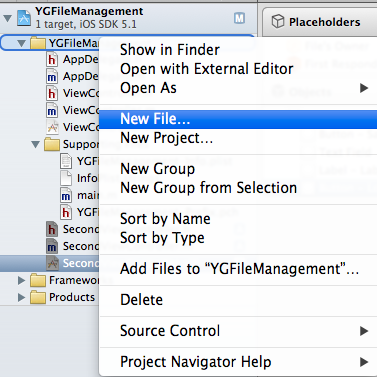Expand the Frameworks group
This screenshot has width=377, height=377.
point(21,280)
